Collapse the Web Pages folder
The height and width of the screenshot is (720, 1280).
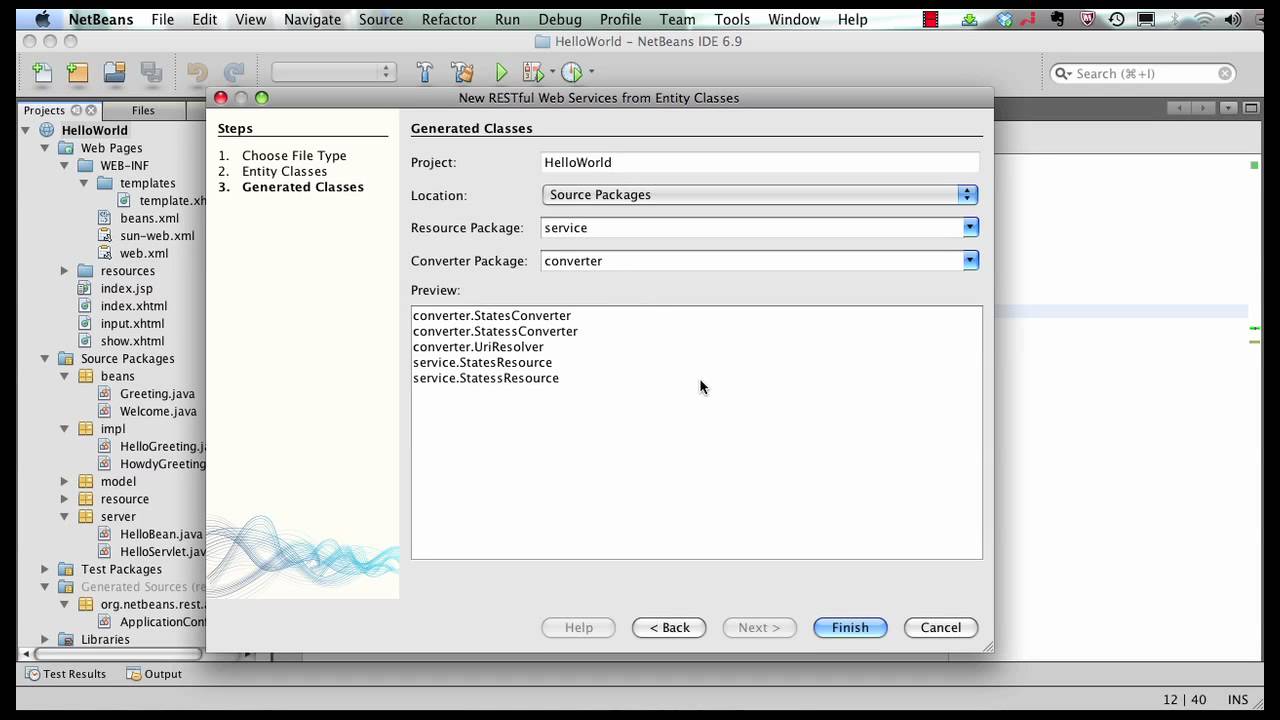(45, 148)
